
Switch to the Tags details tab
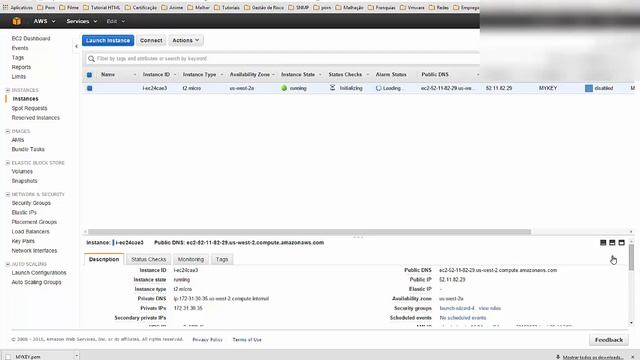pyautogui.click(x=222, y=259)
